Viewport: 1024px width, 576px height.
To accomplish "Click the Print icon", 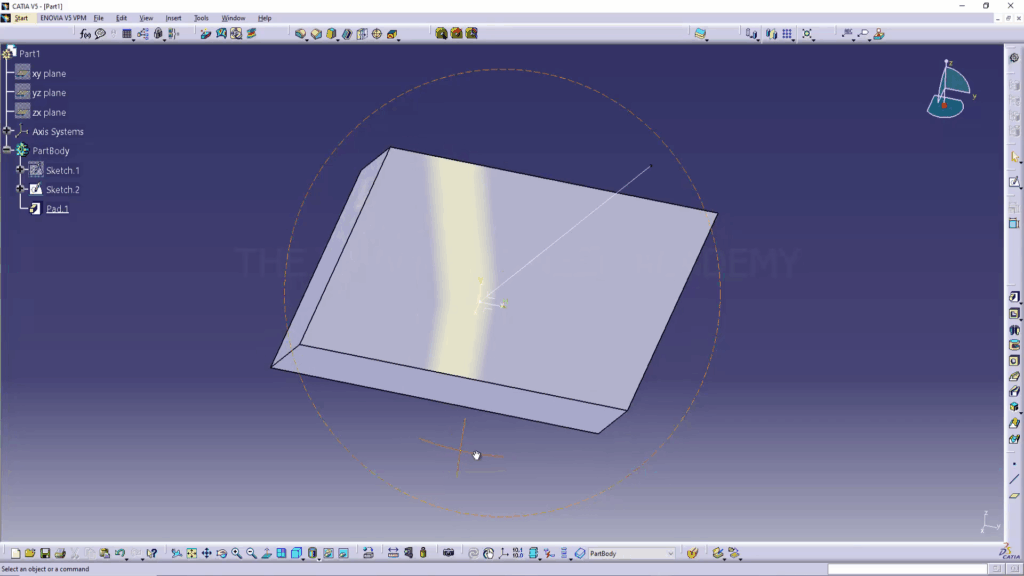I will pos(60,553).
